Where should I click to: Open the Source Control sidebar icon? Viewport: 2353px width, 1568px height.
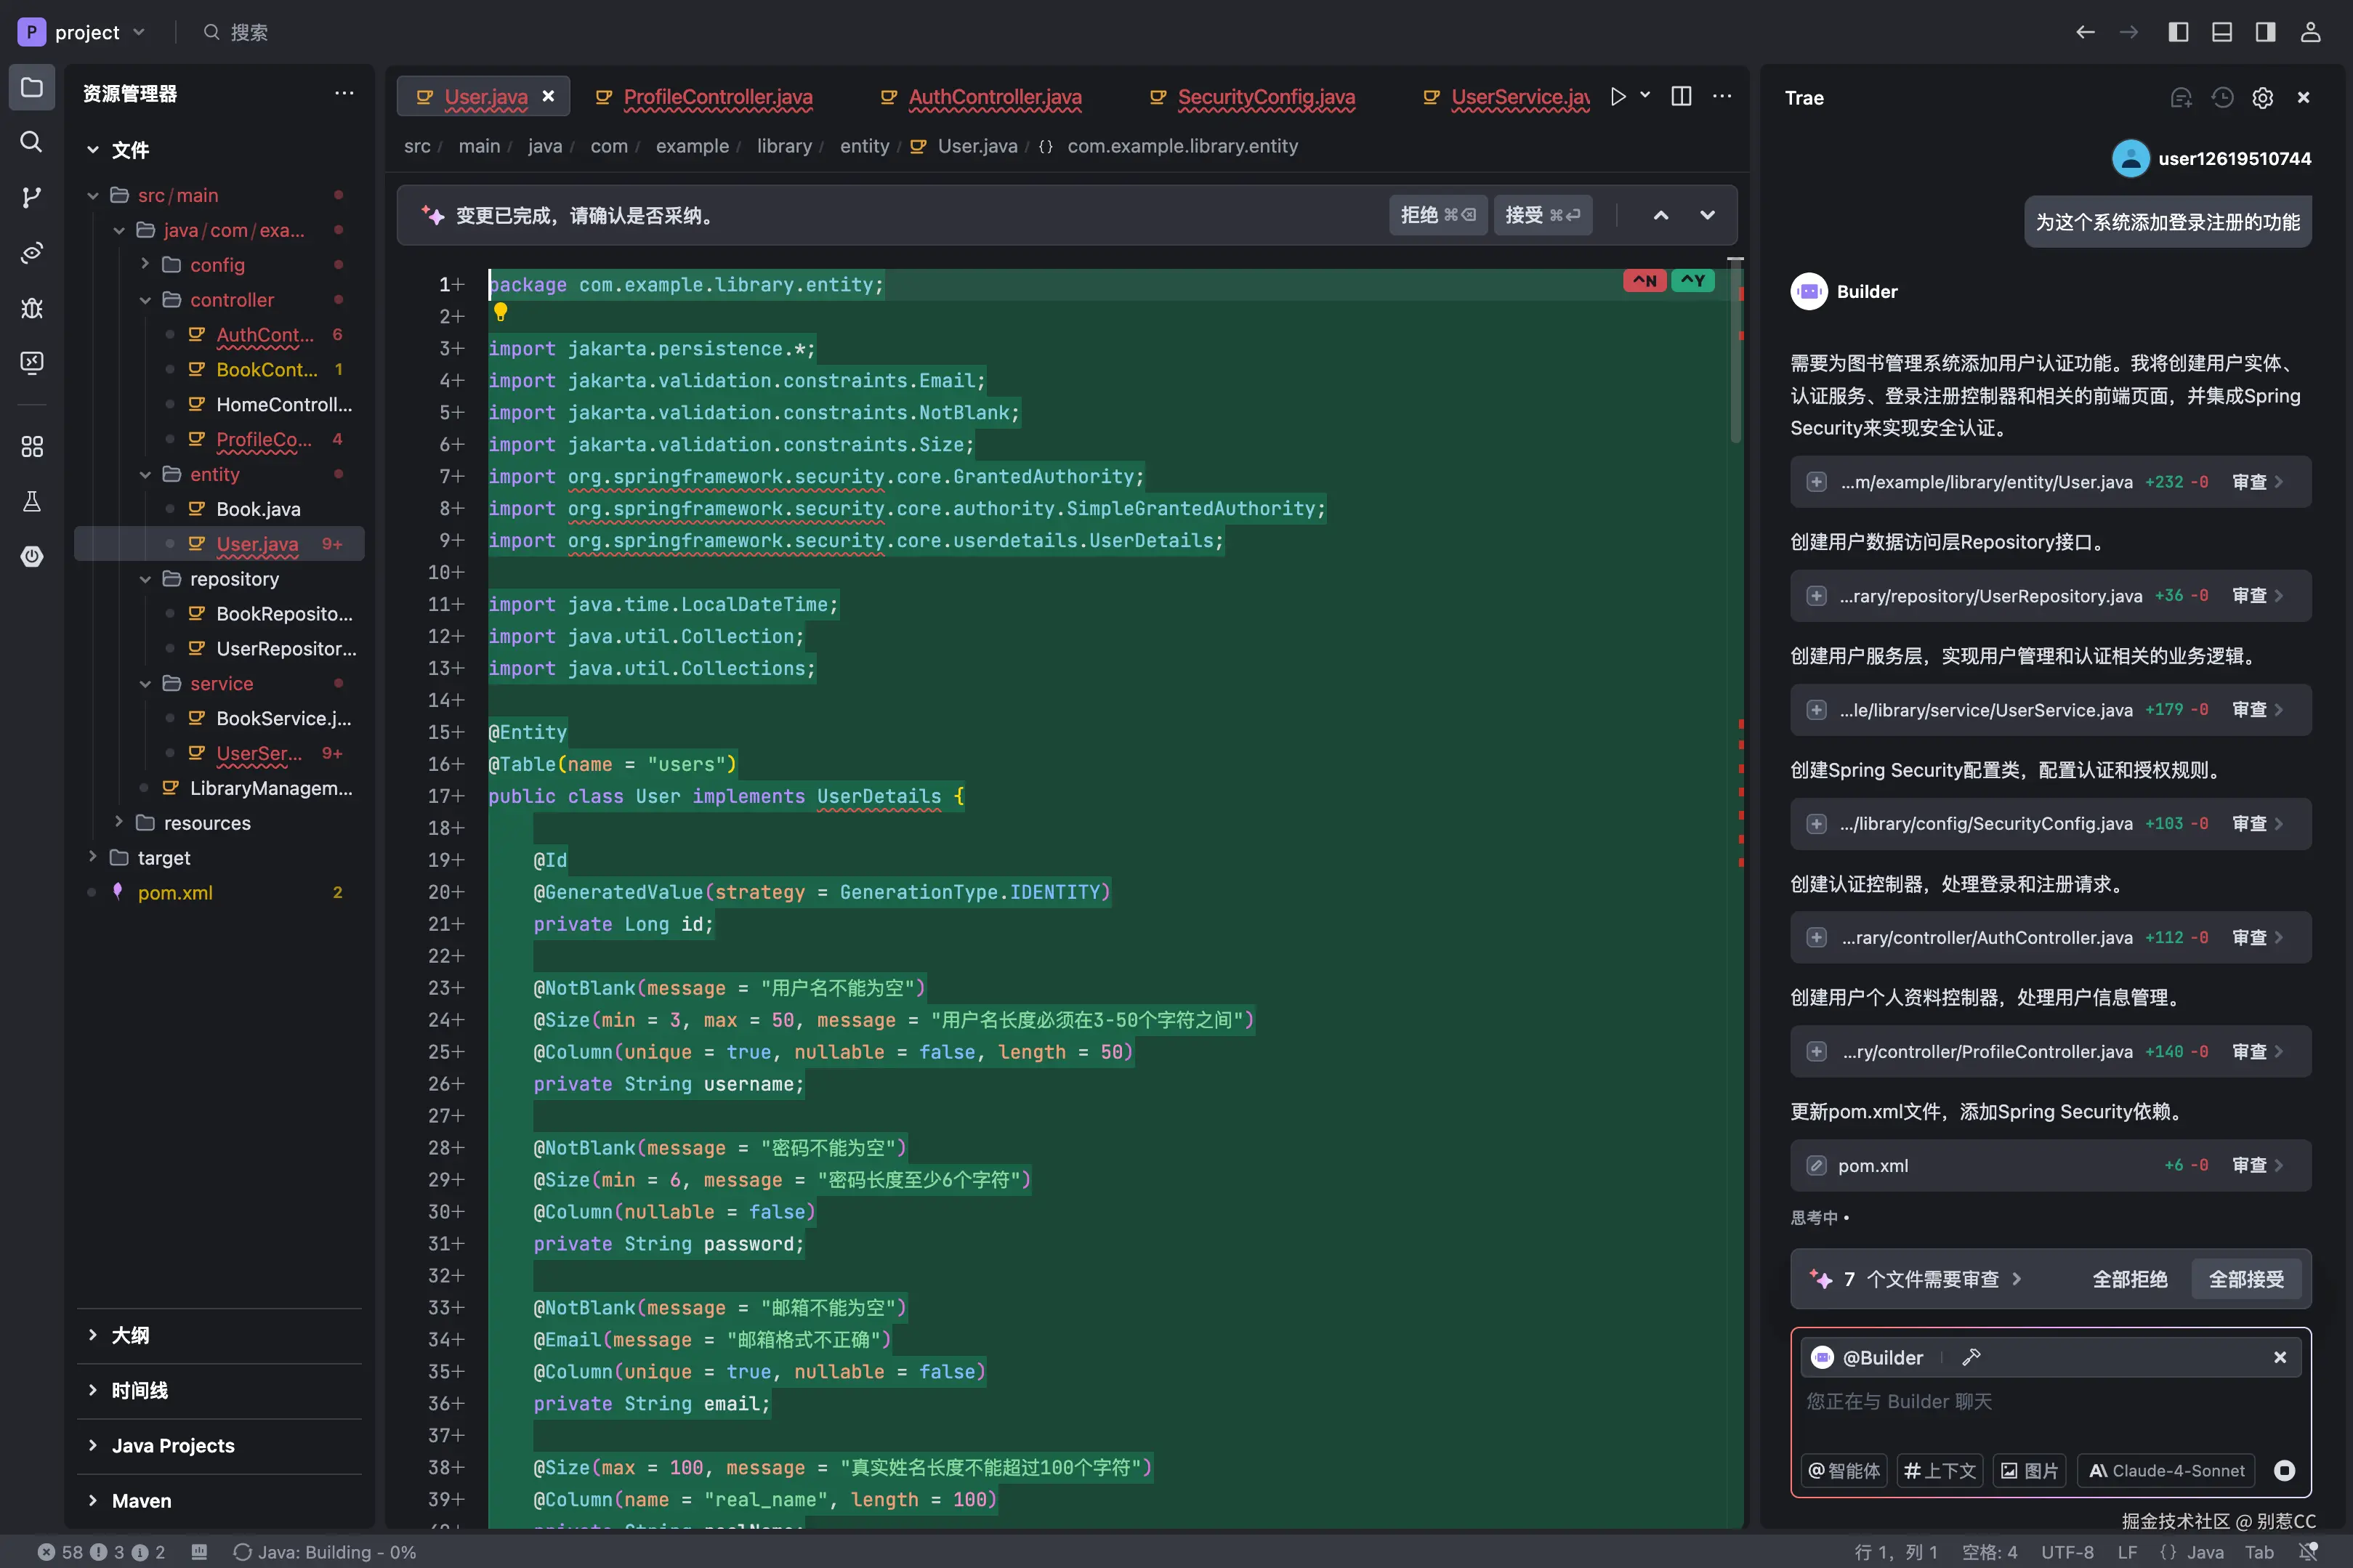(31, 196)
